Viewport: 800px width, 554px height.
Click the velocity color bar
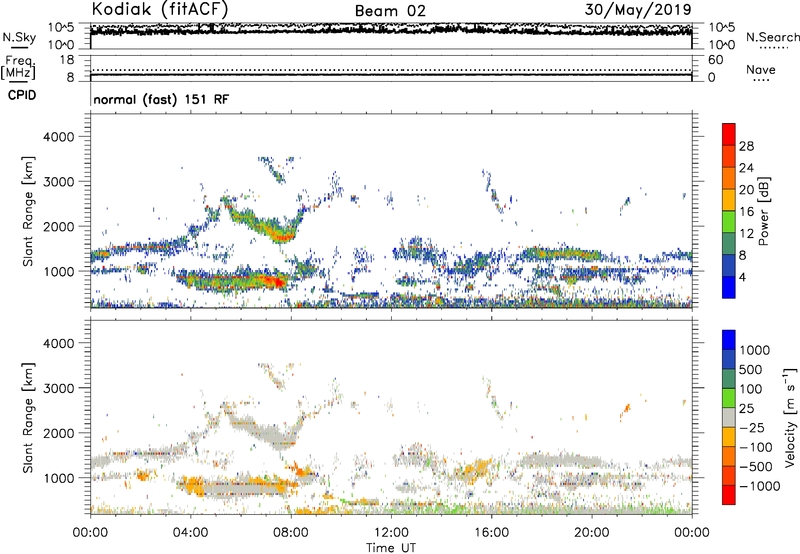[729, 417]
